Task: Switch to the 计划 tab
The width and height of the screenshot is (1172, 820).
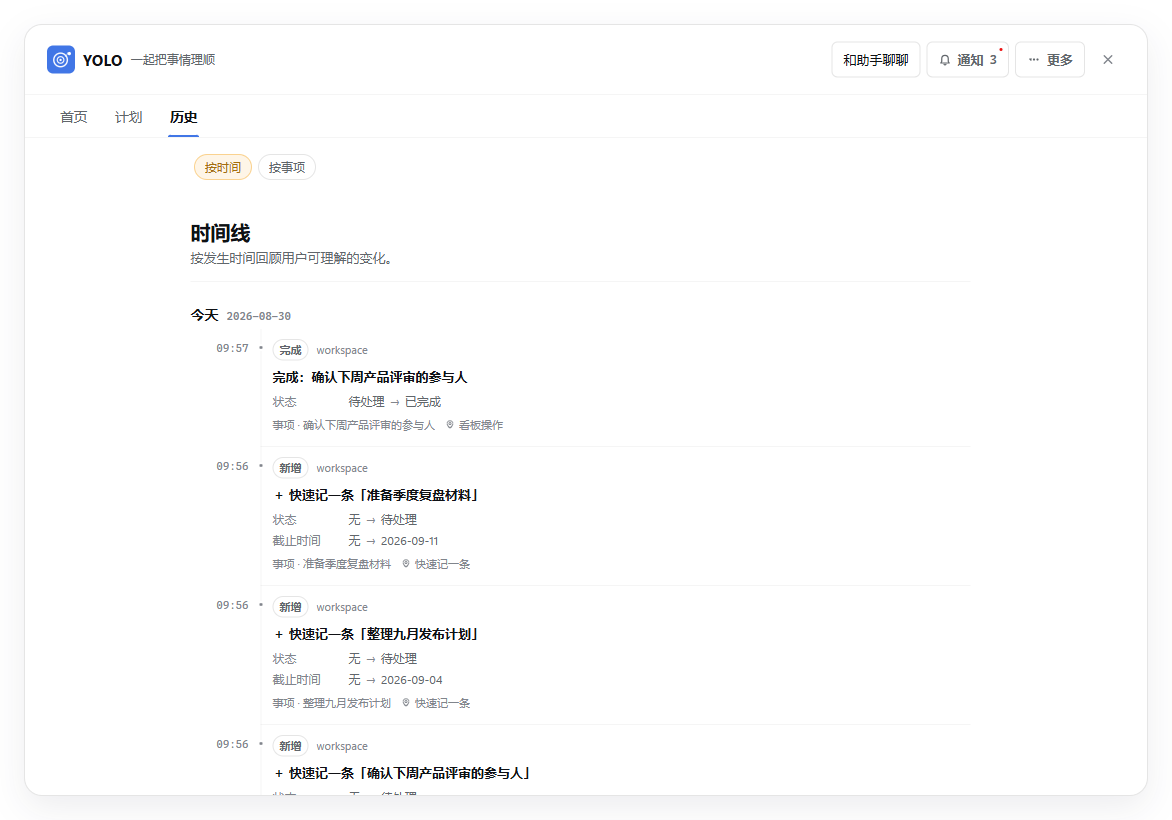Action: pos(129,117)
